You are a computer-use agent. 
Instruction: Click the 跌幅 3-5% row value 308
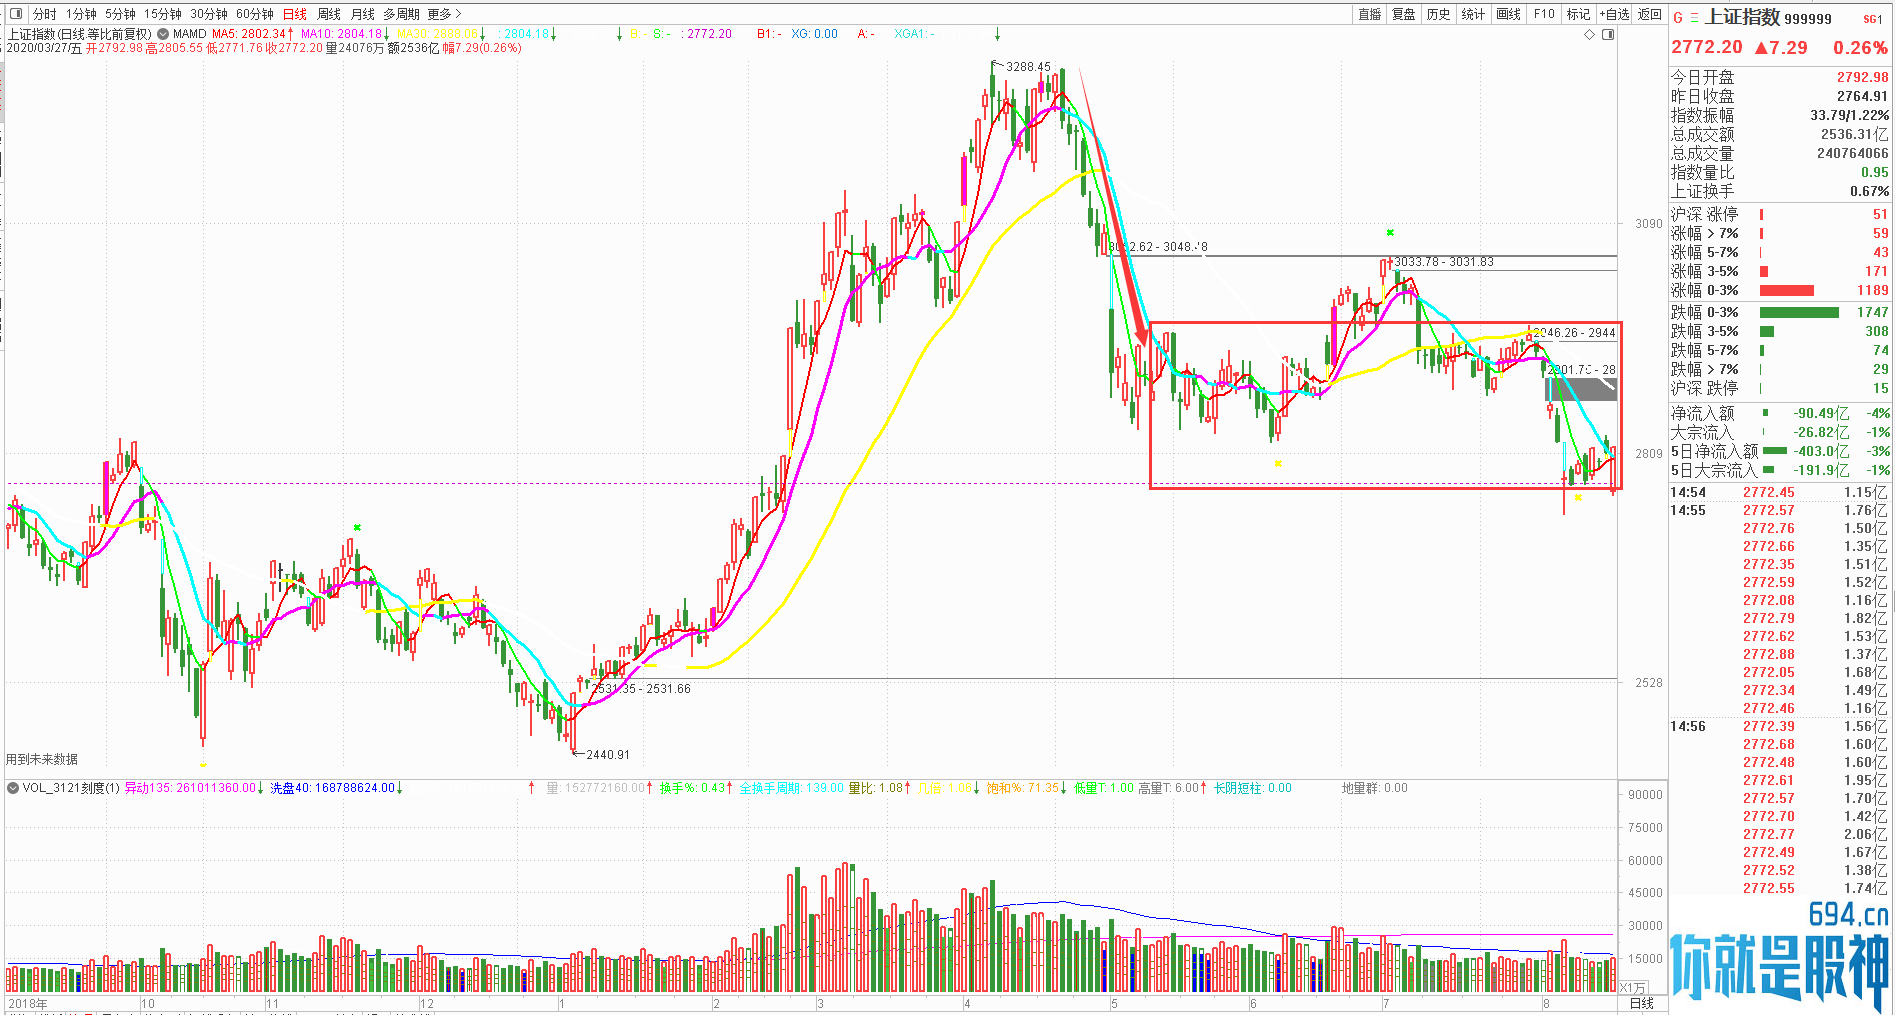(x=1876, y=331)
